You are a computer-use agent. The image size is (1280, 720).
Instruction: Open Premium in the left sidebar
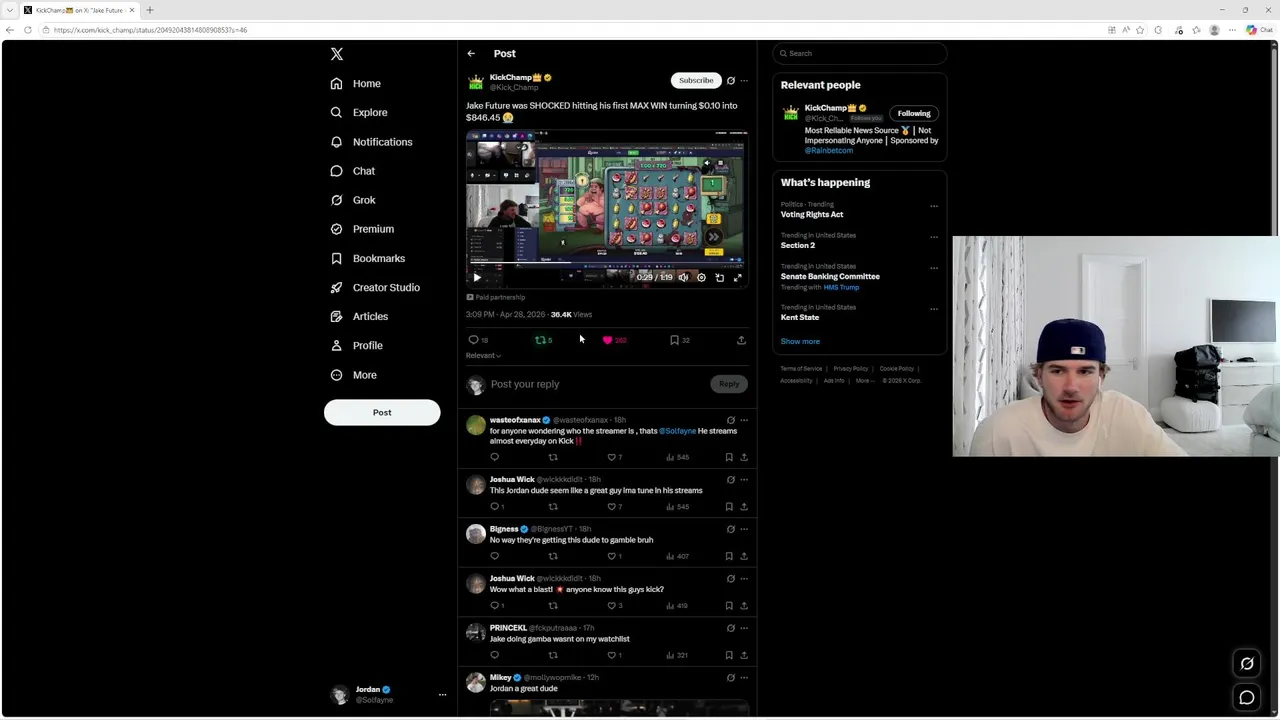pos(362,229)
